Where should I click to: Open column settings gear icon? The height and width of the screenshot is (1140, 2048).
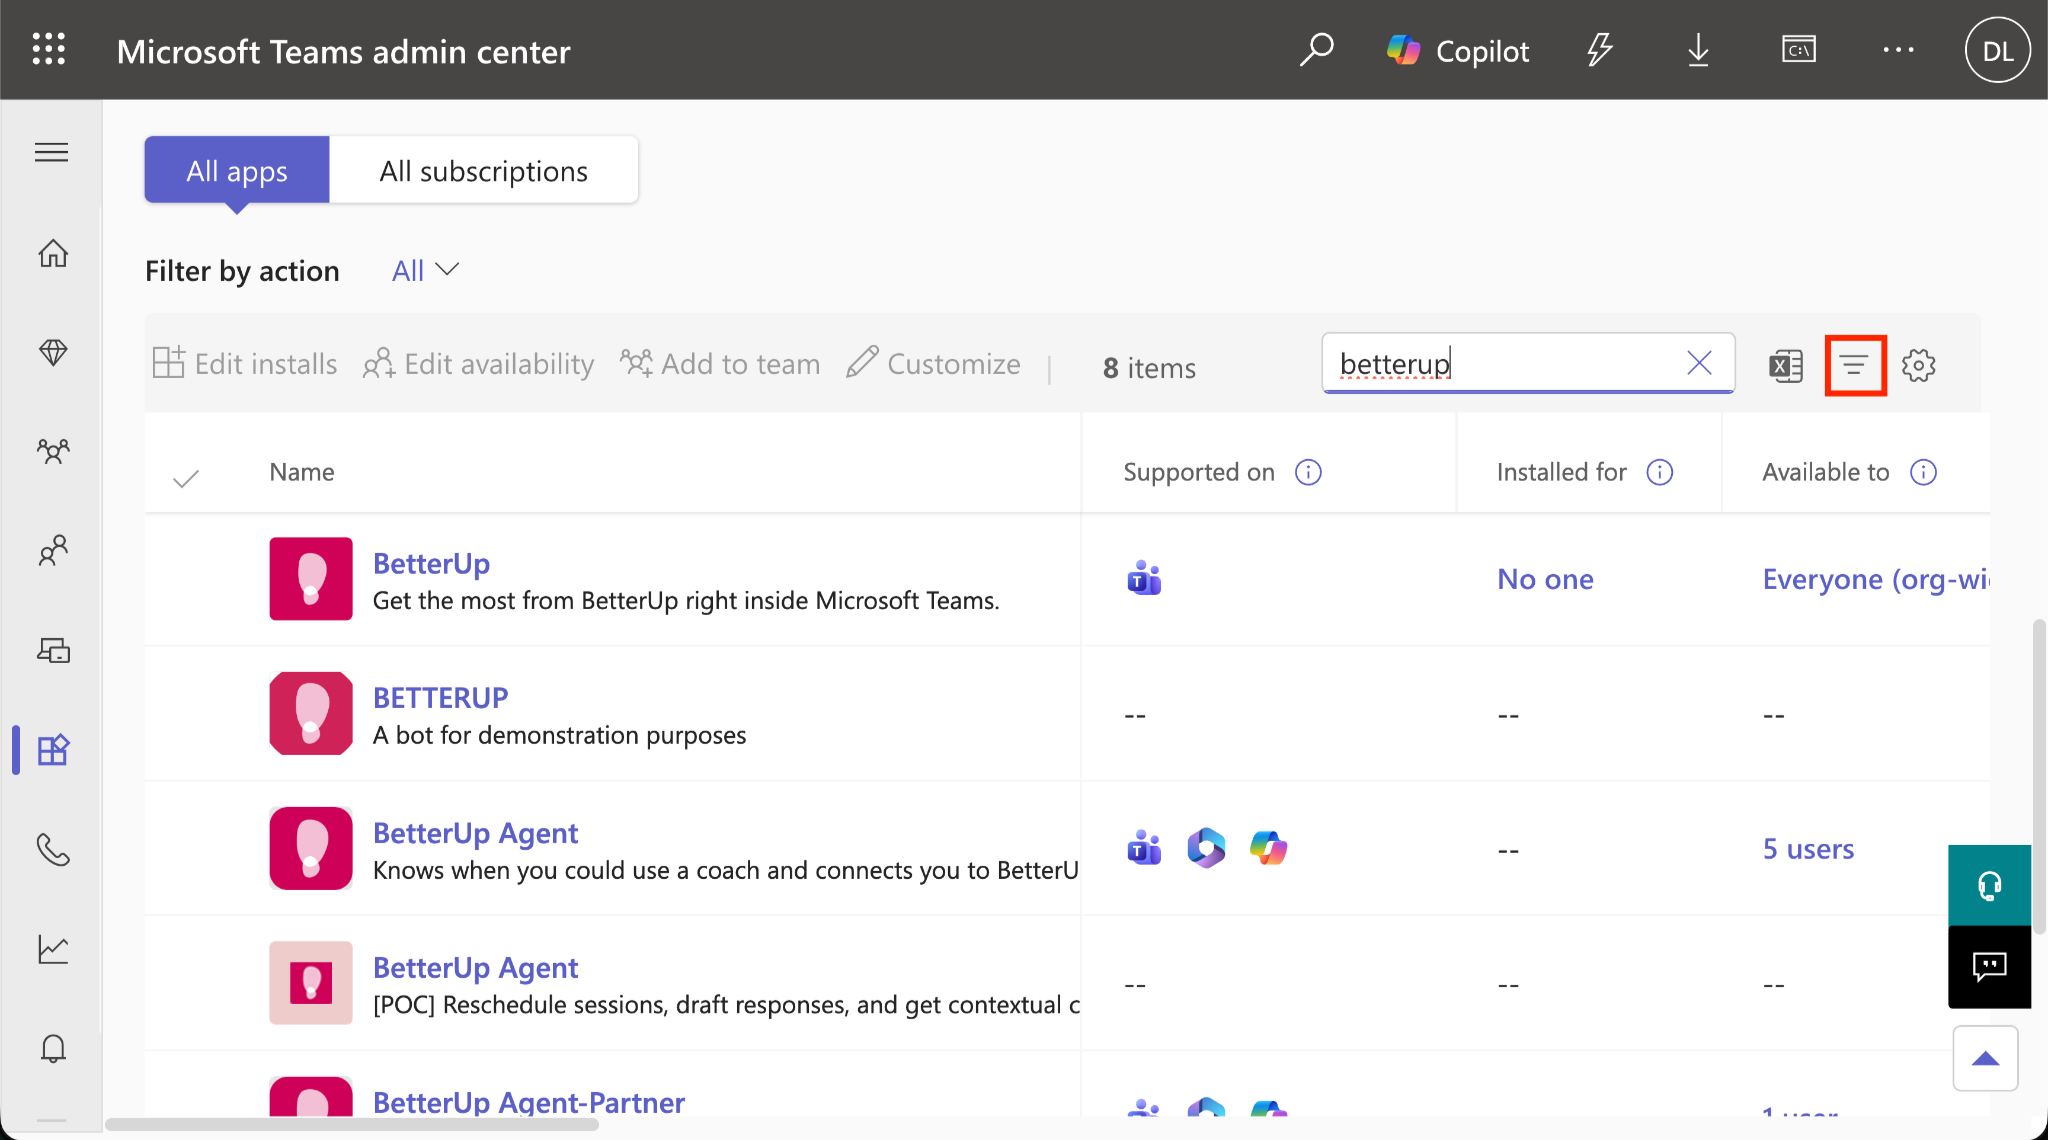click(x=1918, y=365)
